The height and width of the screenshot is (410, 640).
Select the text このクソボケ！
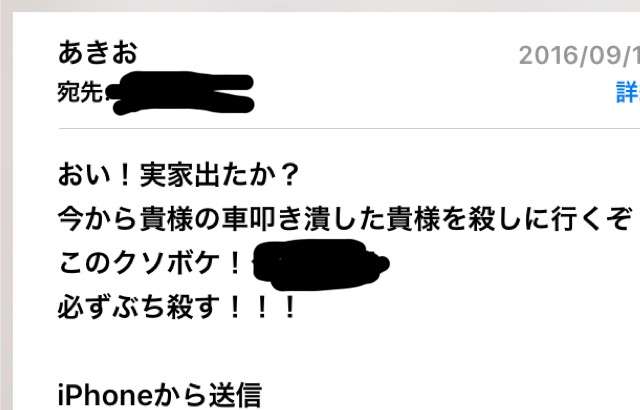pyautogui.click(x=151, y=262)
